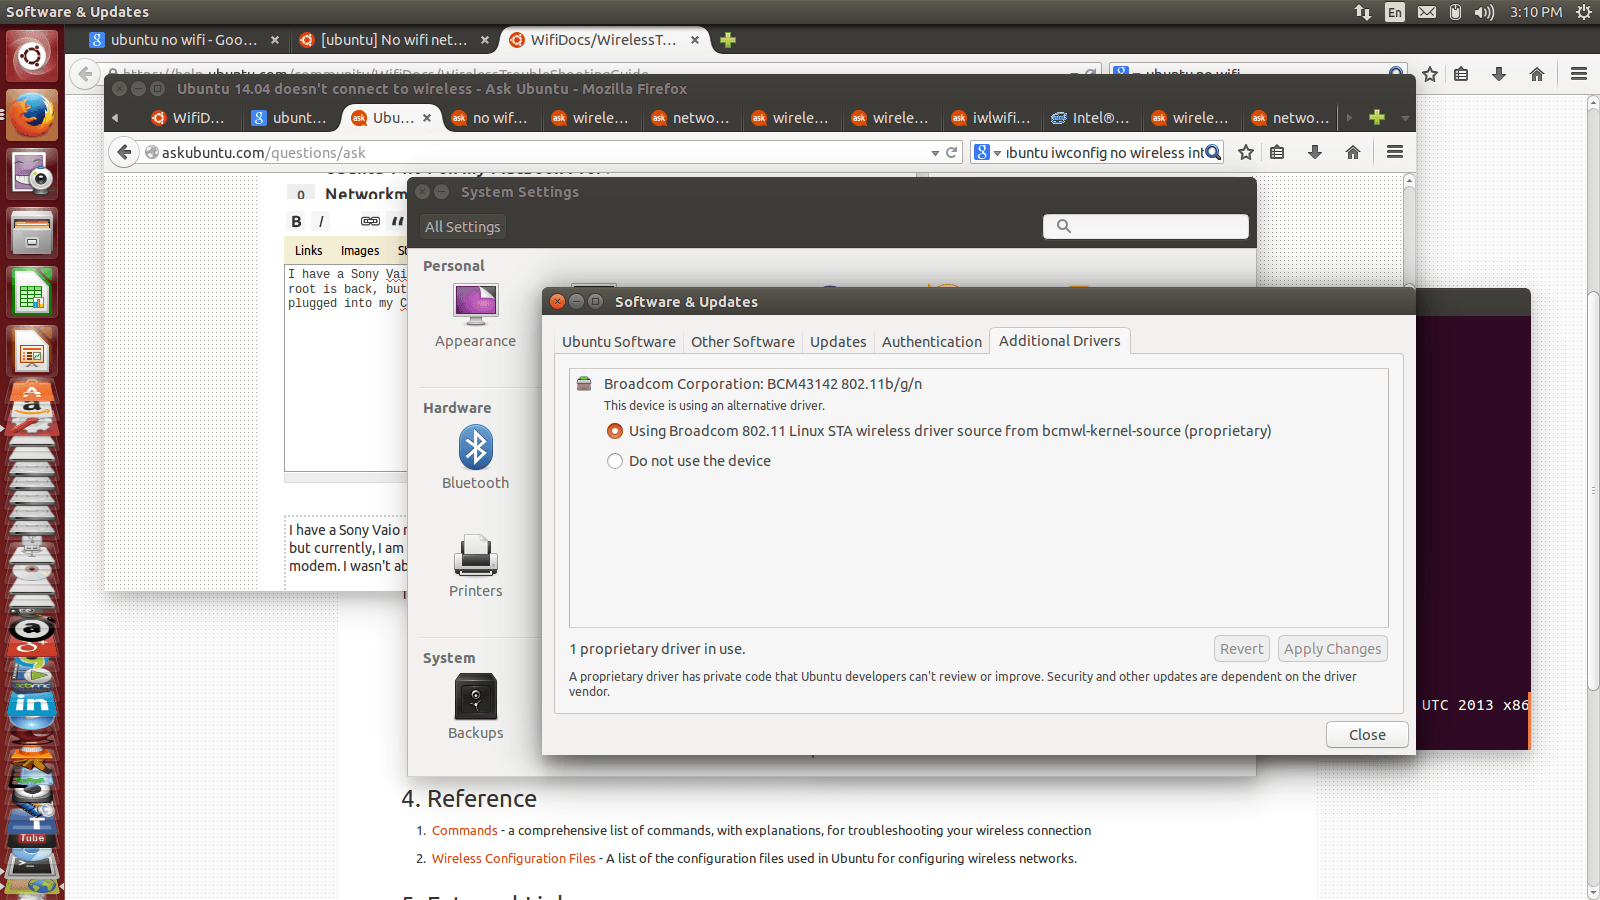The image size is (1600, 900).
Task: Apply bold formatting in the question editor
Action: (x=296, y=221)
